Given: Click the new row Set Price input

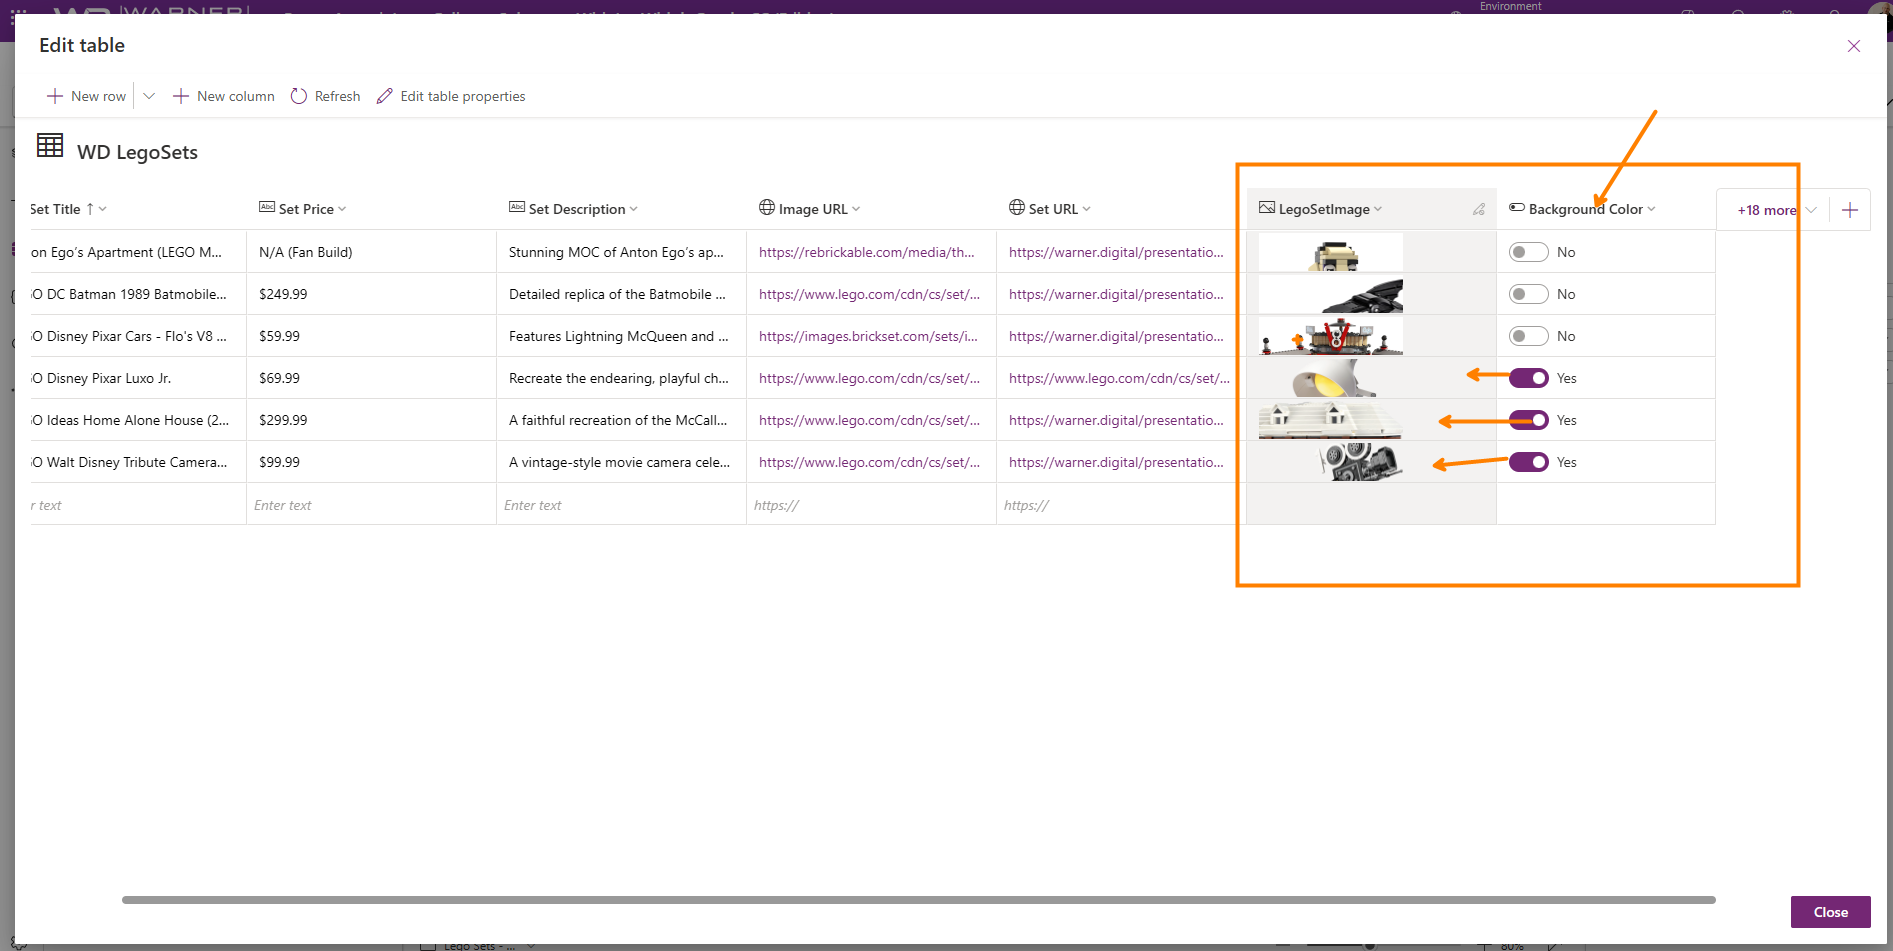Looking at the screenshot, I should [x=371, y=505].
